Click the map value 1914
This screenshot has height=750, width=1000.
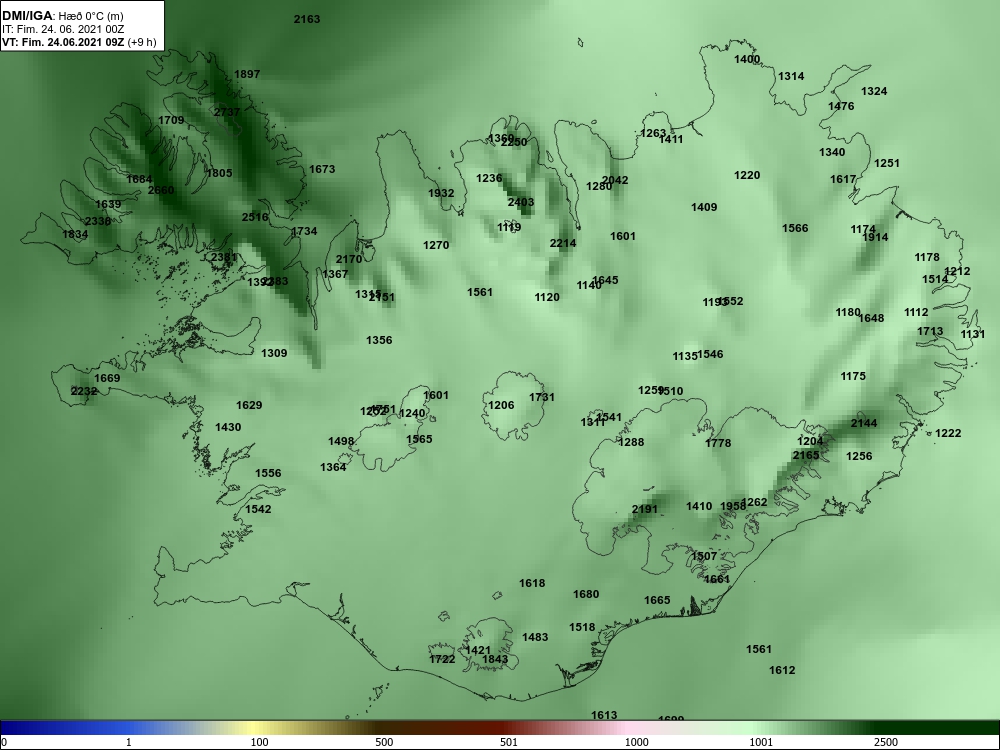(876, 237)
